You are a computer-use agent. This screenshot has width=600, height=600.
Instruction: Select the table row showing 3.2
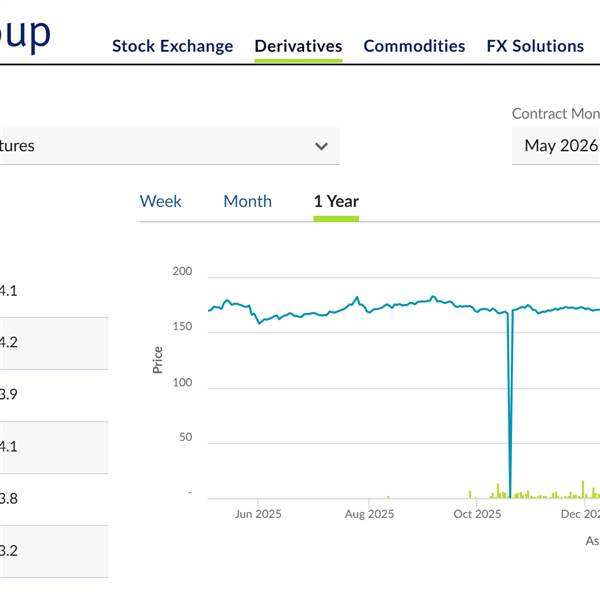point(50,550)
